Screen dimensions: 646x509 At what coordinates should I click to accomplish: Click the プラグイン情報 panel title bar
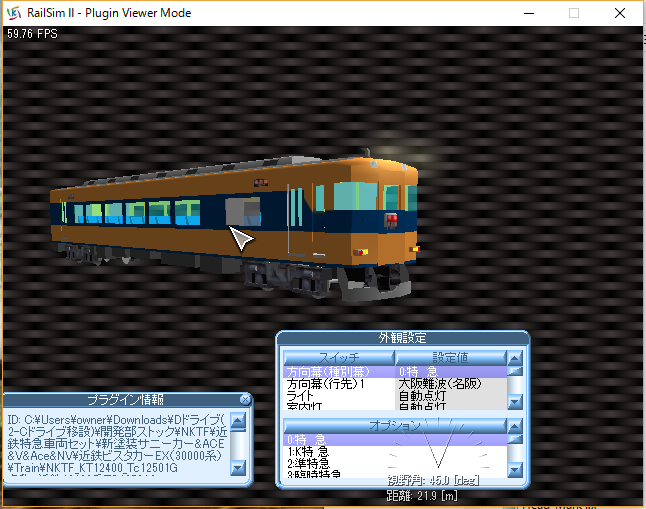[125, 399]
